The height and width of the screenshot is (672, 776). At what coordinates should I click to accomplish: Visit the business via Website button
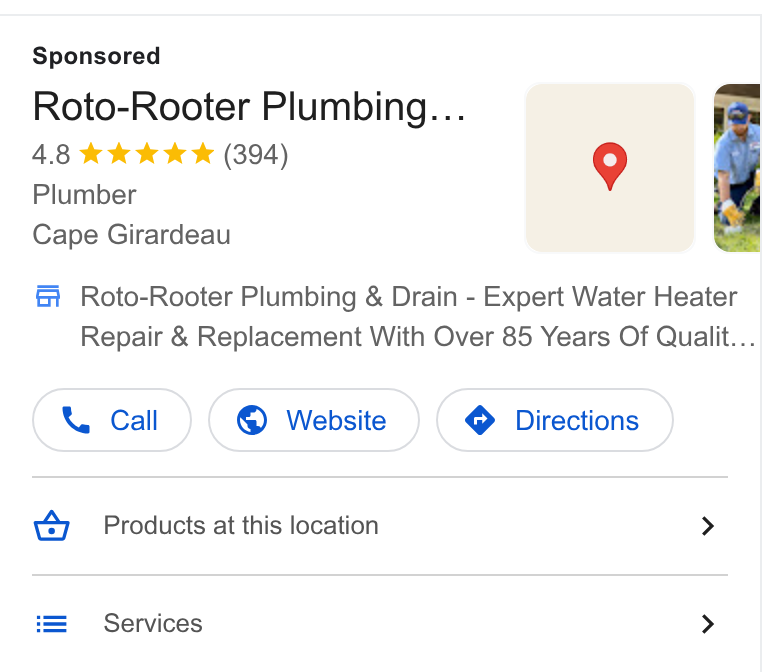[314, 420]
